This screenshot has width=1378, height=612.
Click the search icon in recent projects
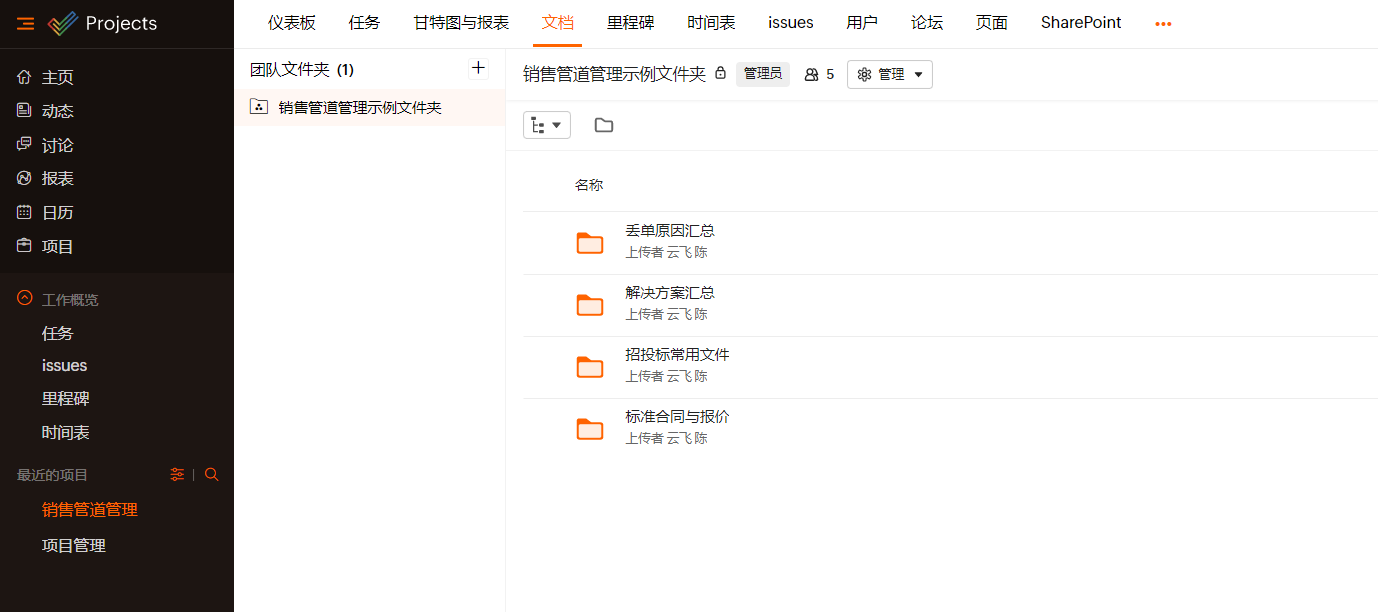point(211,475)
